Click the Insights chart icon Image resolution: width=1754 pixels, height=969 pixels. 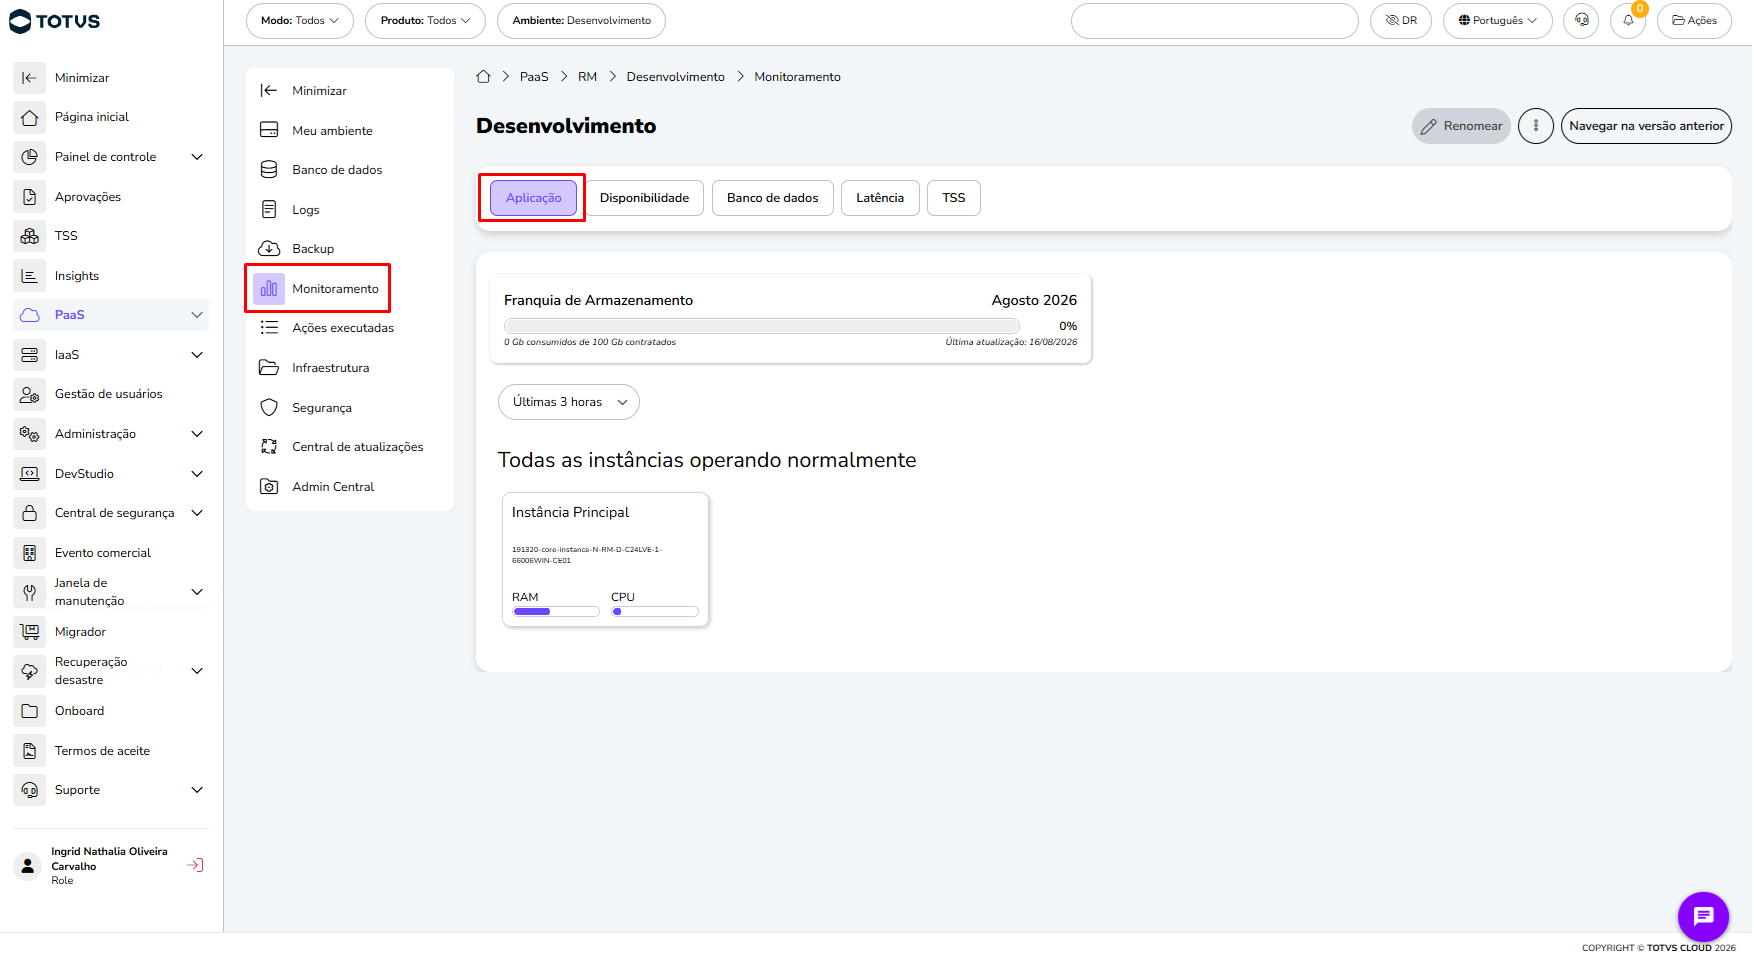tap(30, 276)
